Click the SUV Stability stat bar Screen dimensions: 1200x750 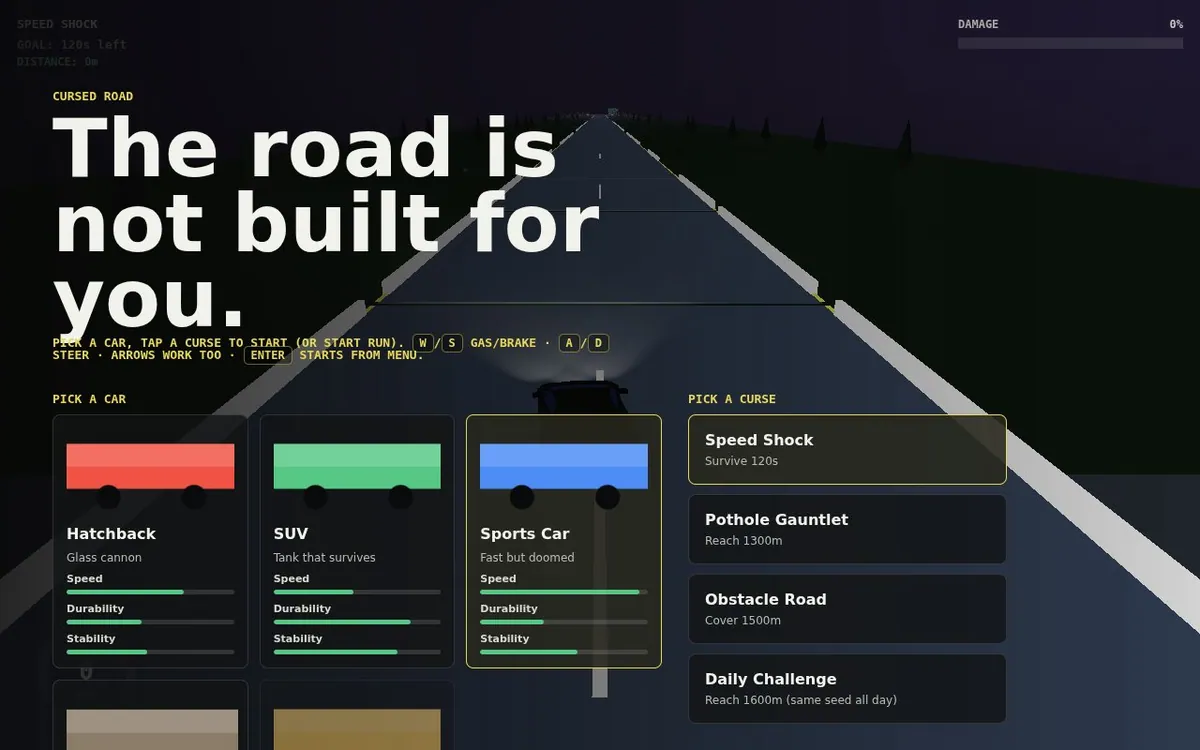[x=357, y=652]
